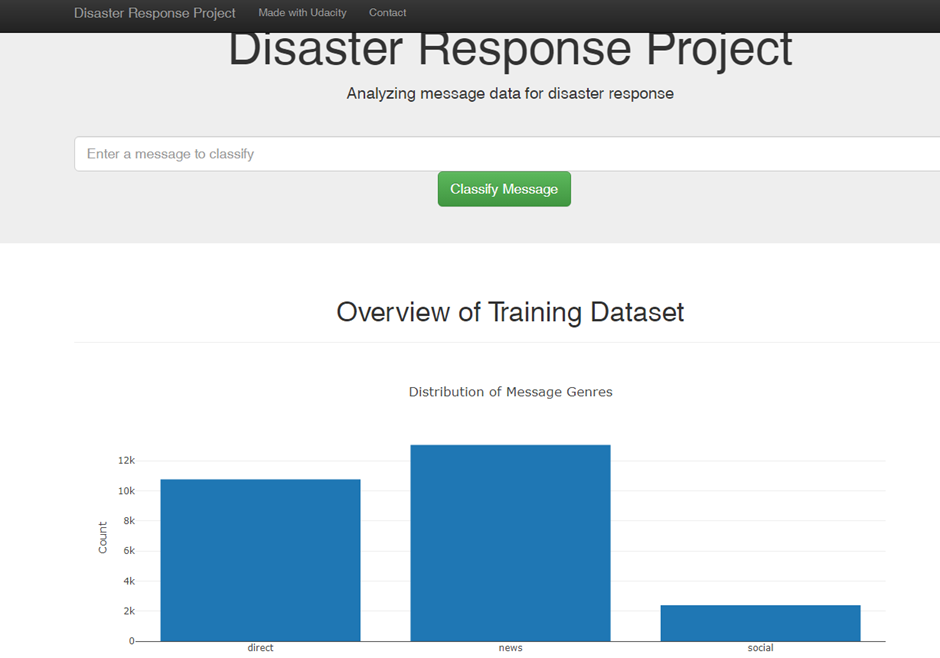Click the Count y-axis label

click(103, 537)
